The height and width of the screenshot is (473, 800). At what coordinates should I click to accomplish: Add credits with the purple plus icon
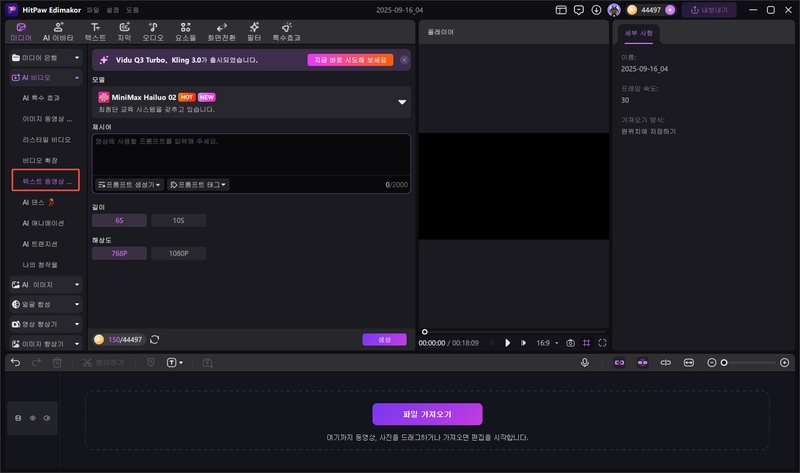click(670, 10)
